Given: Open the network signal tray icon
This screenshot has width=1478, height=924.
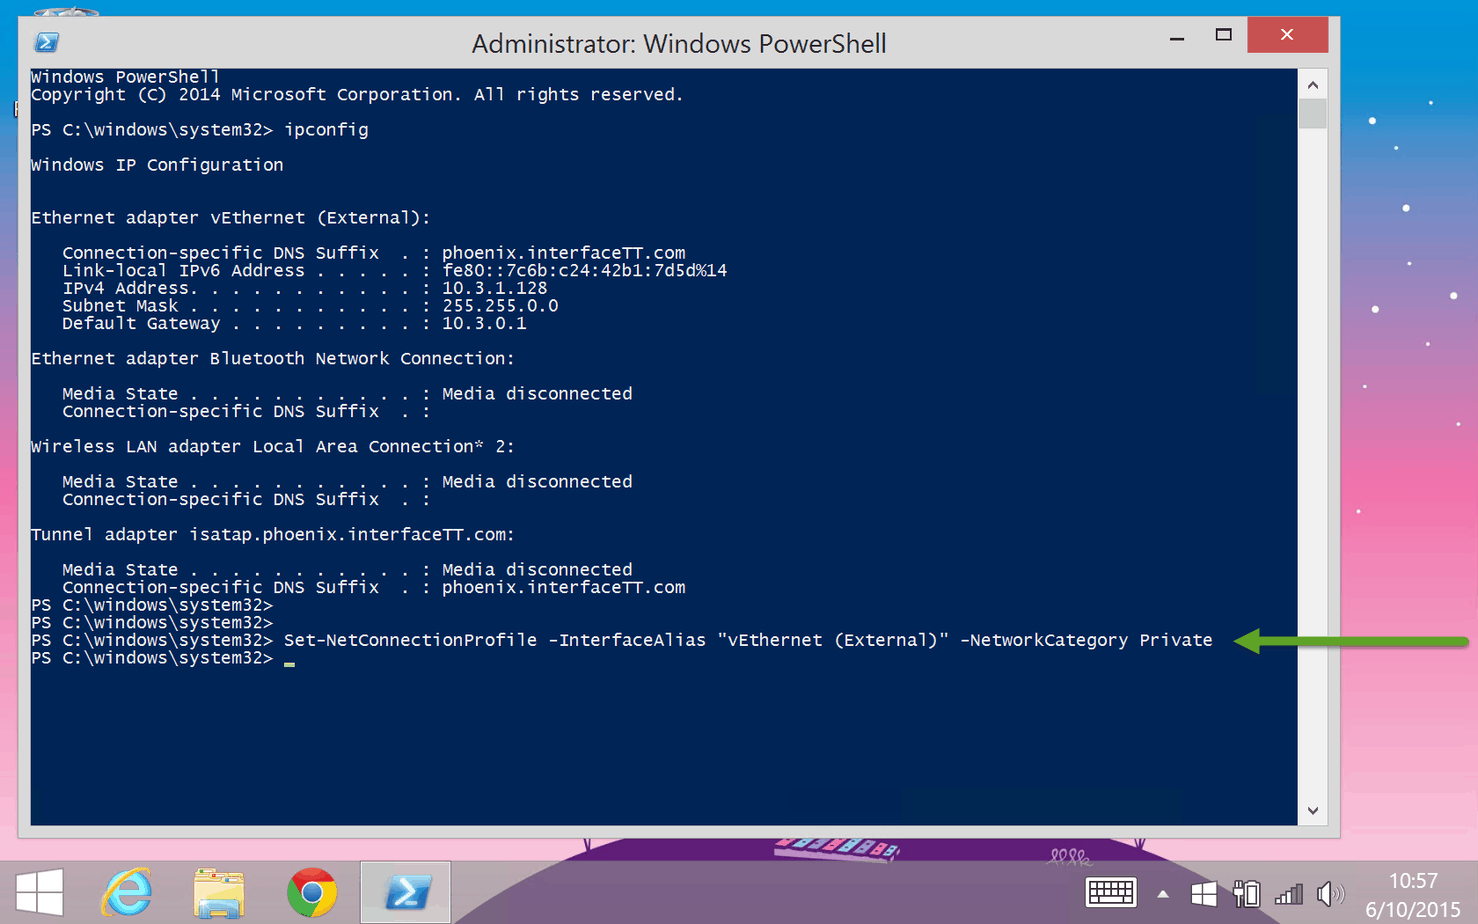Looking at the screenshot, I should (1289, 893).
